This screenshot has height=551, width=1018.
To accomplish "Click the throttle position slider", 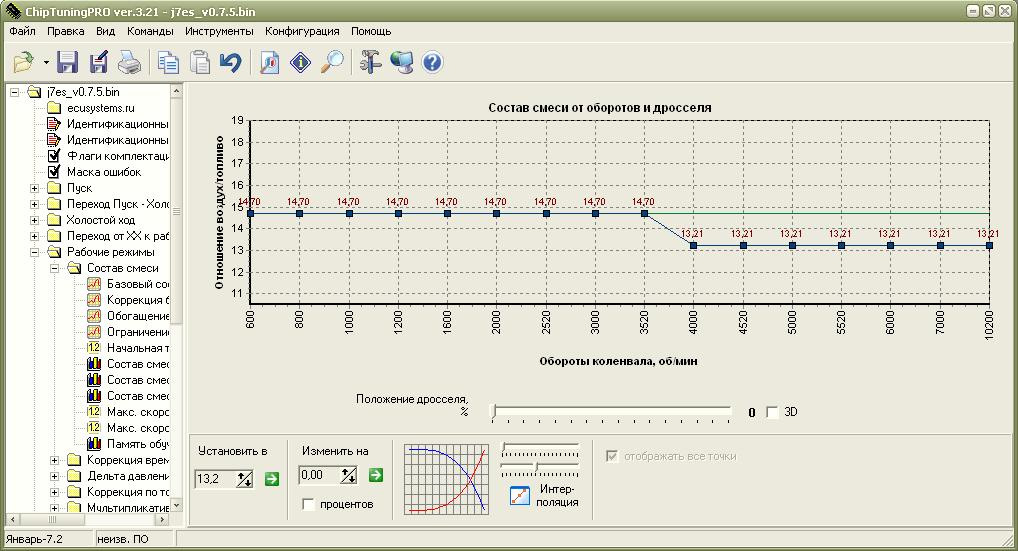I will pos(611,411).
